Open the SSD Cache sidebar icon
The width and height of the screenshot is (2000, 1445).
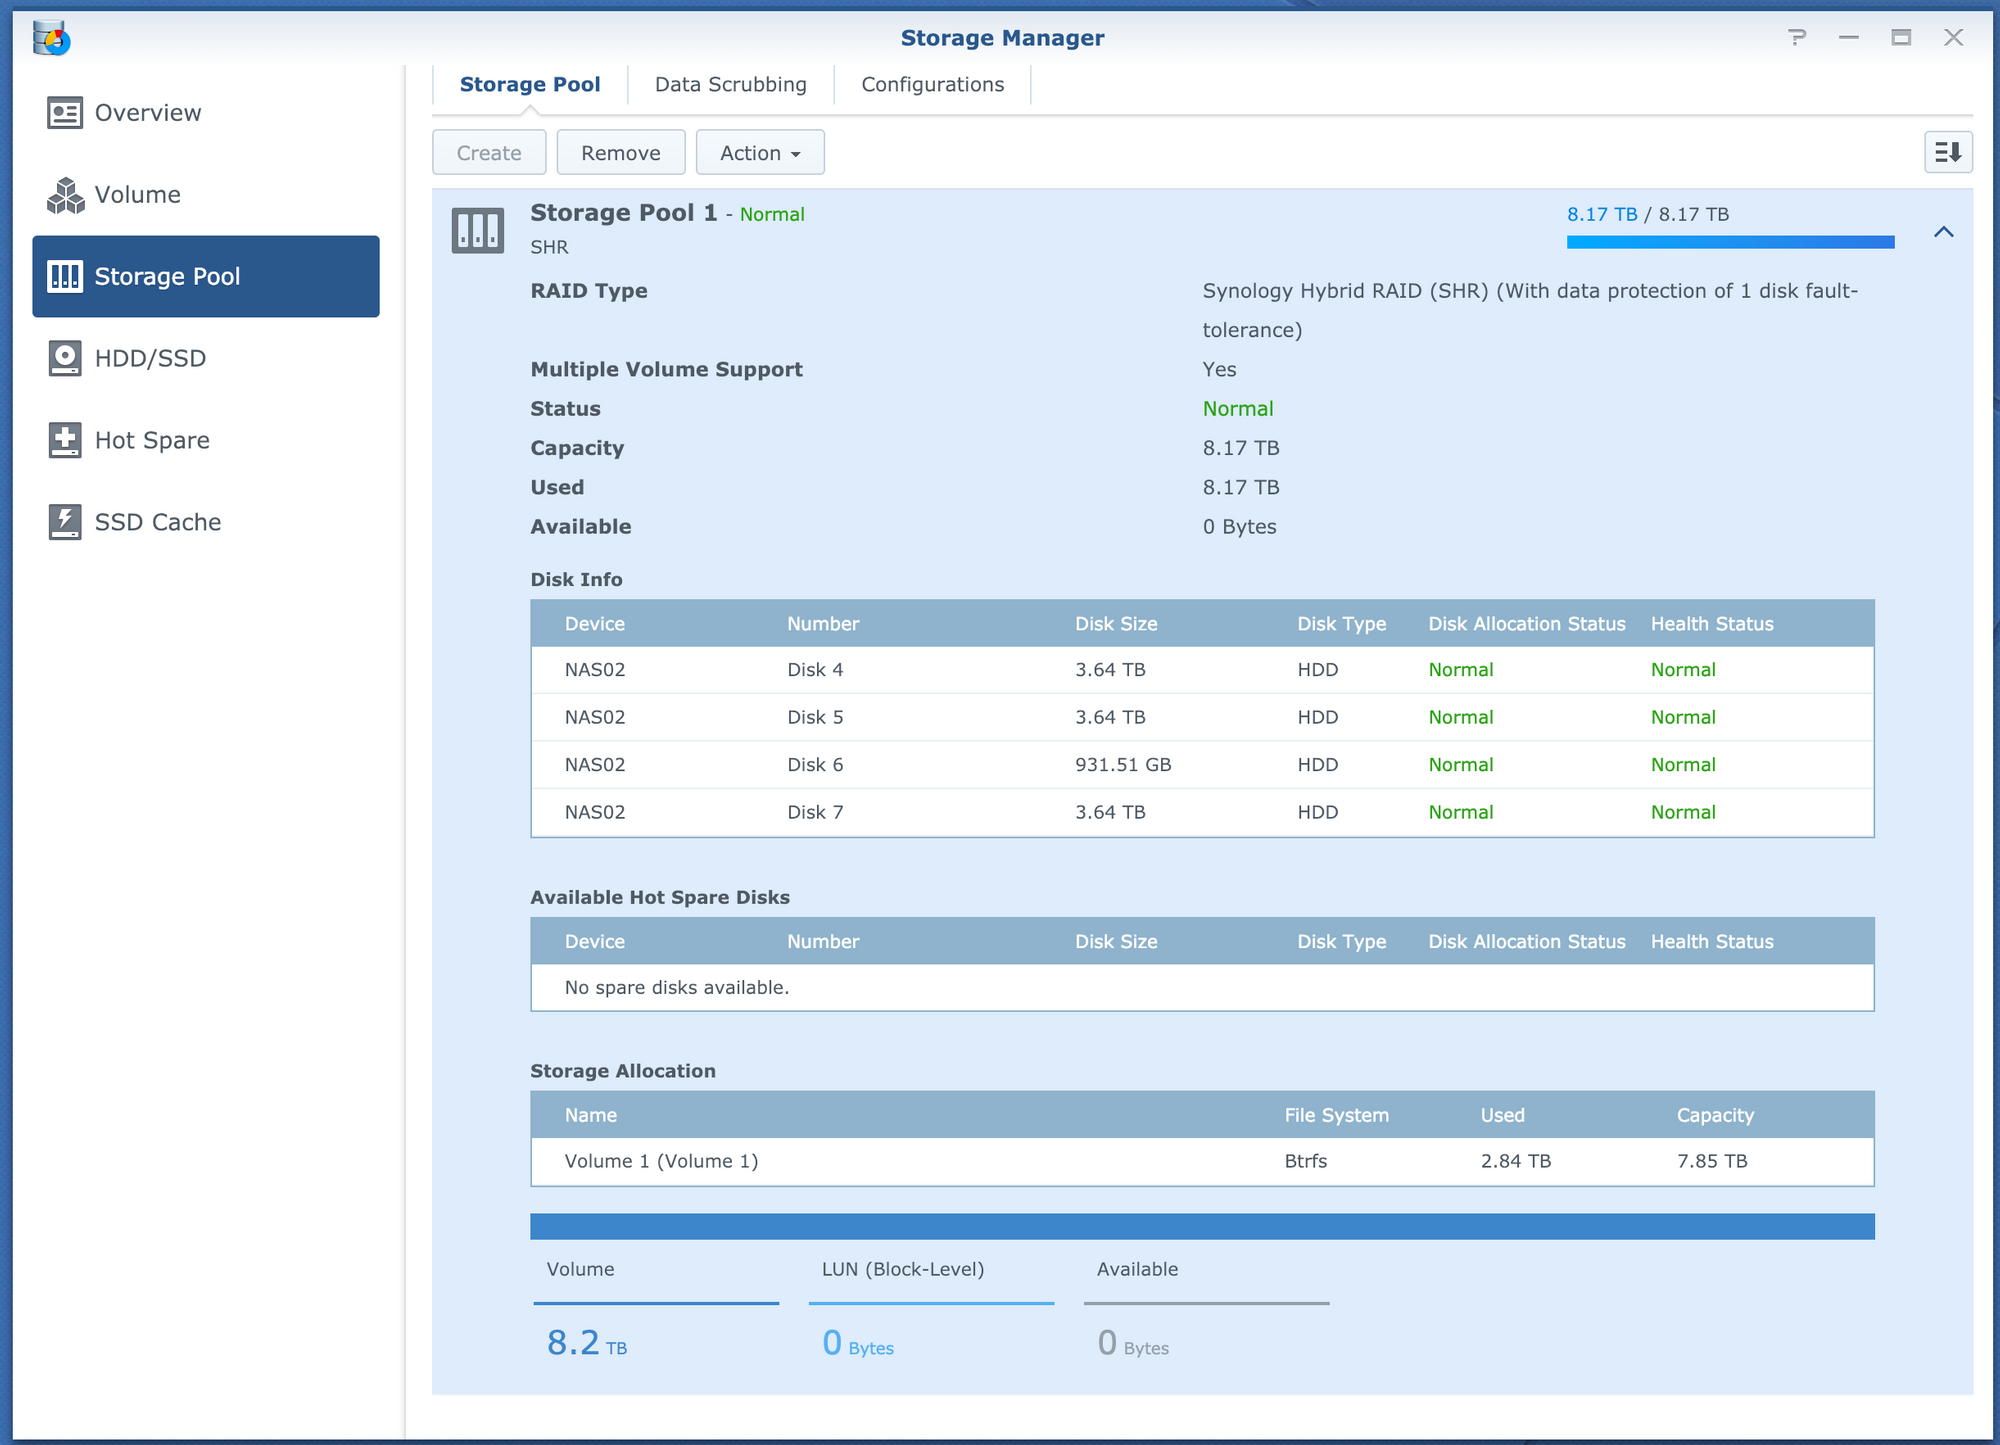tap(65, 522)
